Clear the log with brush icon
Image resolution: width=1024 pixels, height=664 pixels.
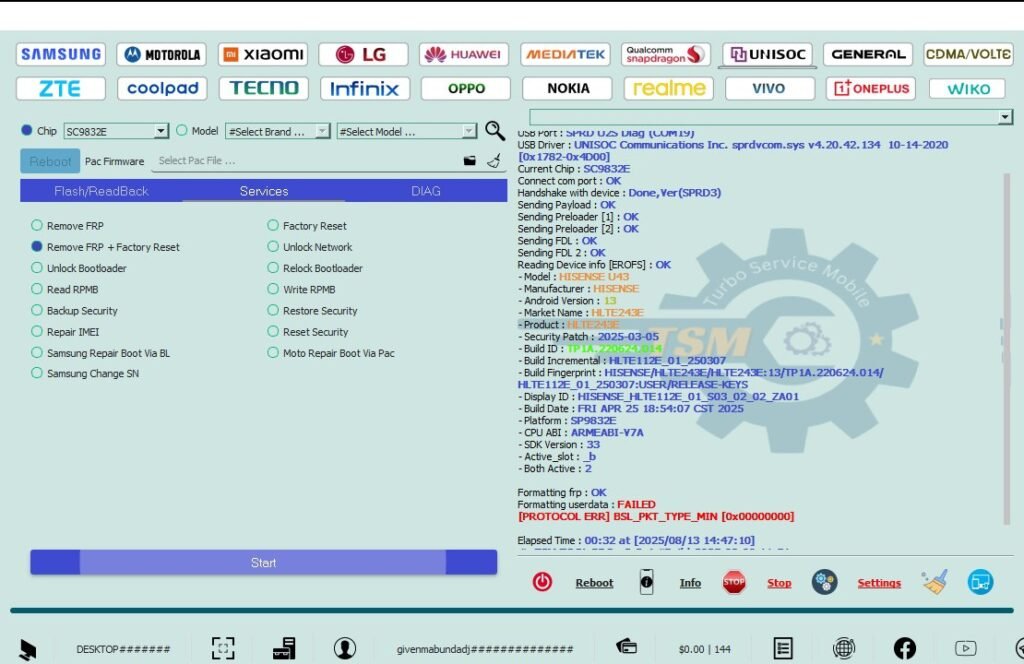tap(935, 582)
